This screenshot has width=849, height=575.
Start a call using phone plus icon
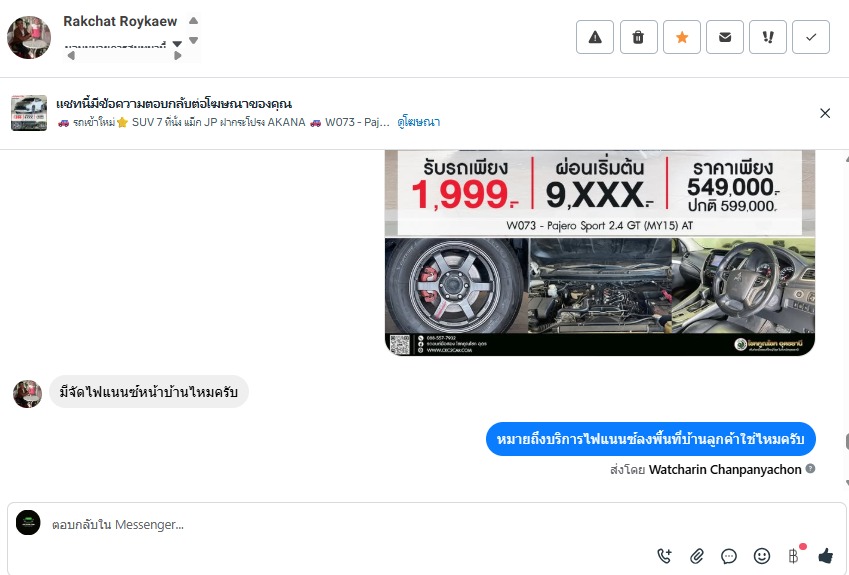pos(664,556)
